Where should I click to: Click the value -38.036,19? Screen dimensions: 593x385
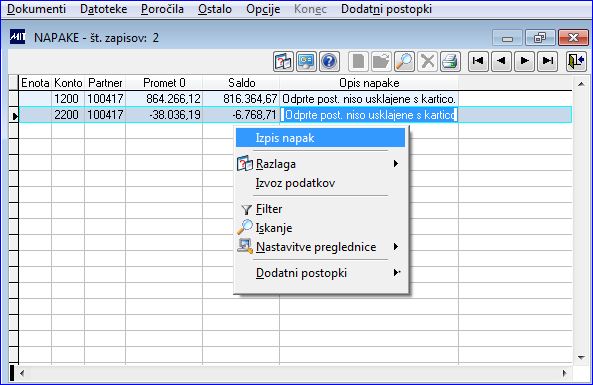click(164, 115)
